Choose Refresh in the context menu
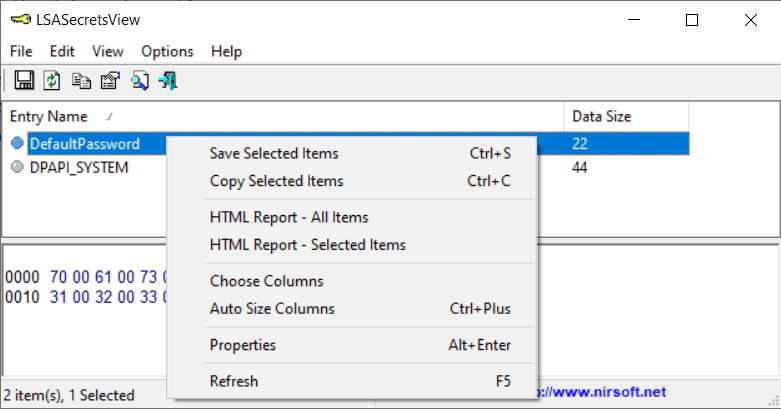 (x=352, y=381)
